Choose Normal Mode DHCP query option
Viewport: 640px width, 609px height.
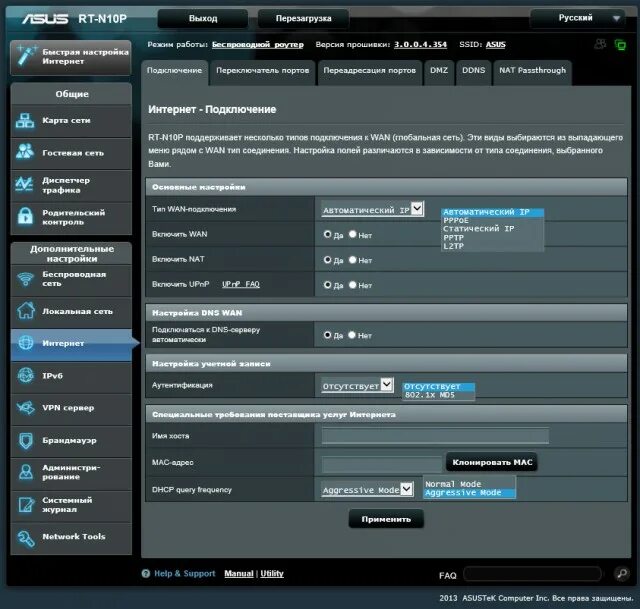(469, 484)
